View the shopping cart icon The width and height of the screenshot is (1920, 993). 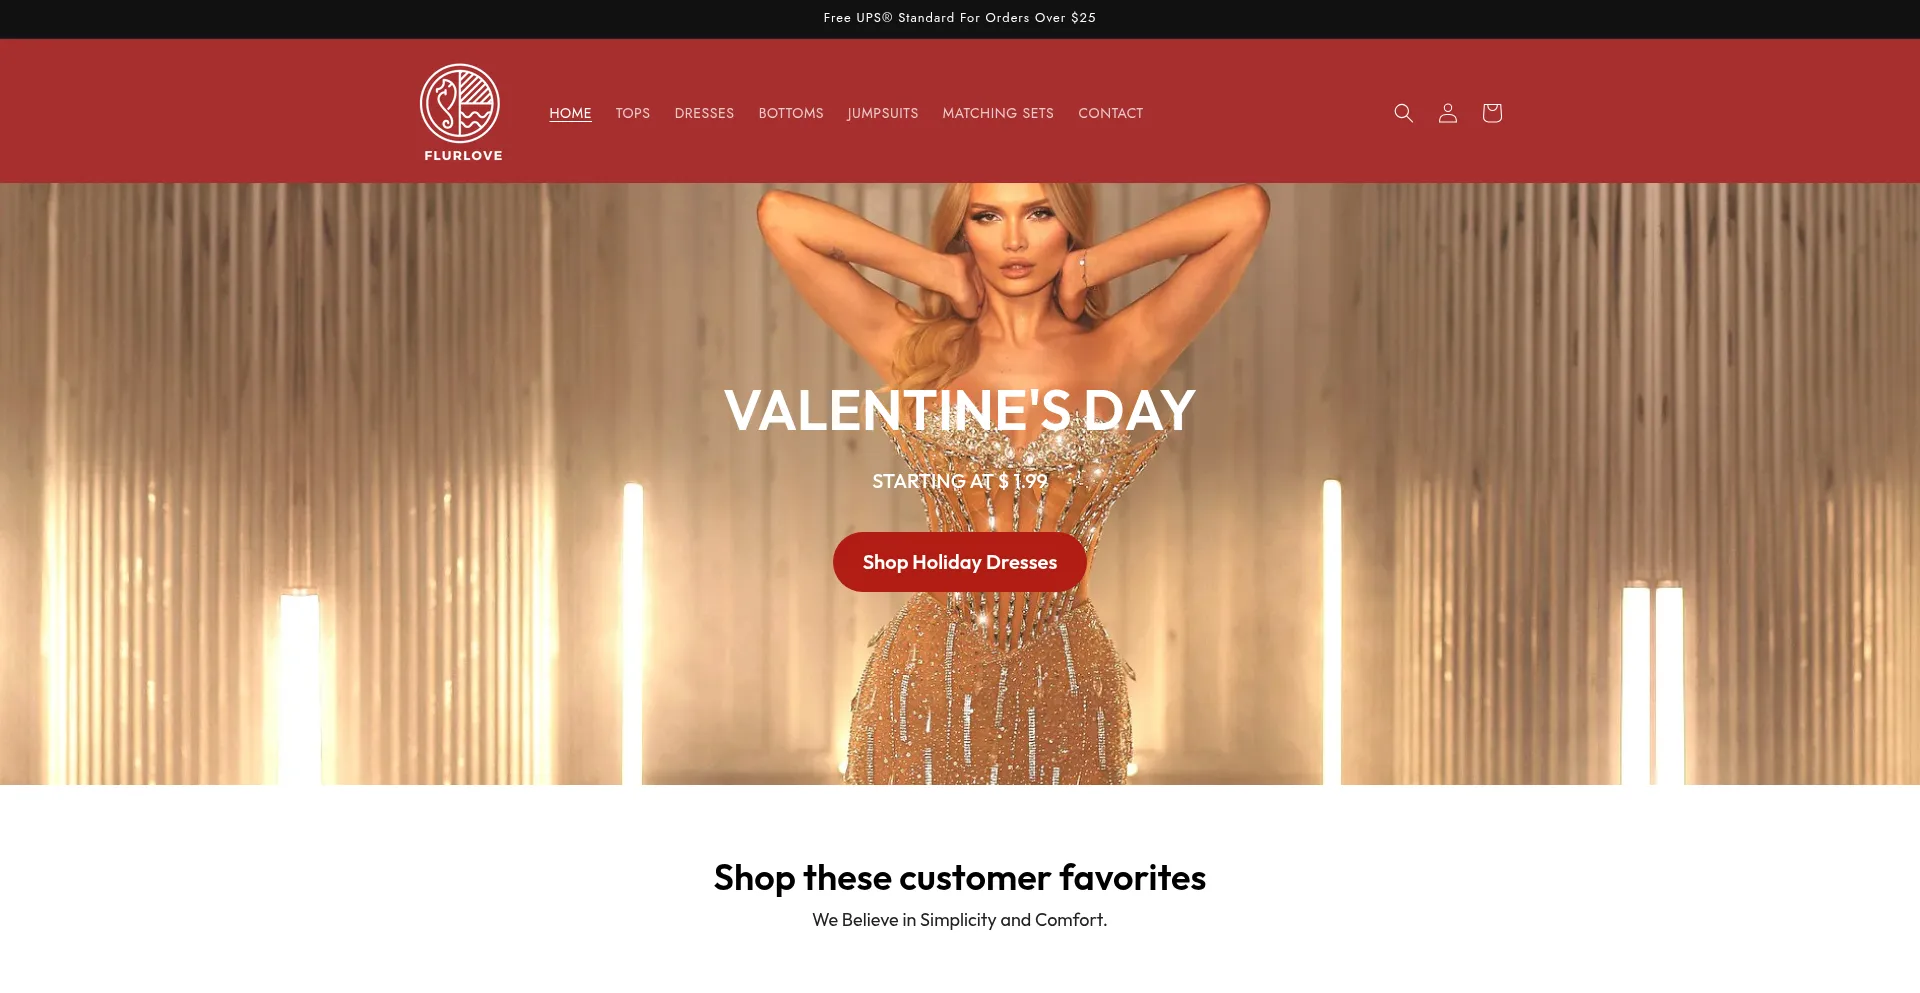(x=1491, y=113)
